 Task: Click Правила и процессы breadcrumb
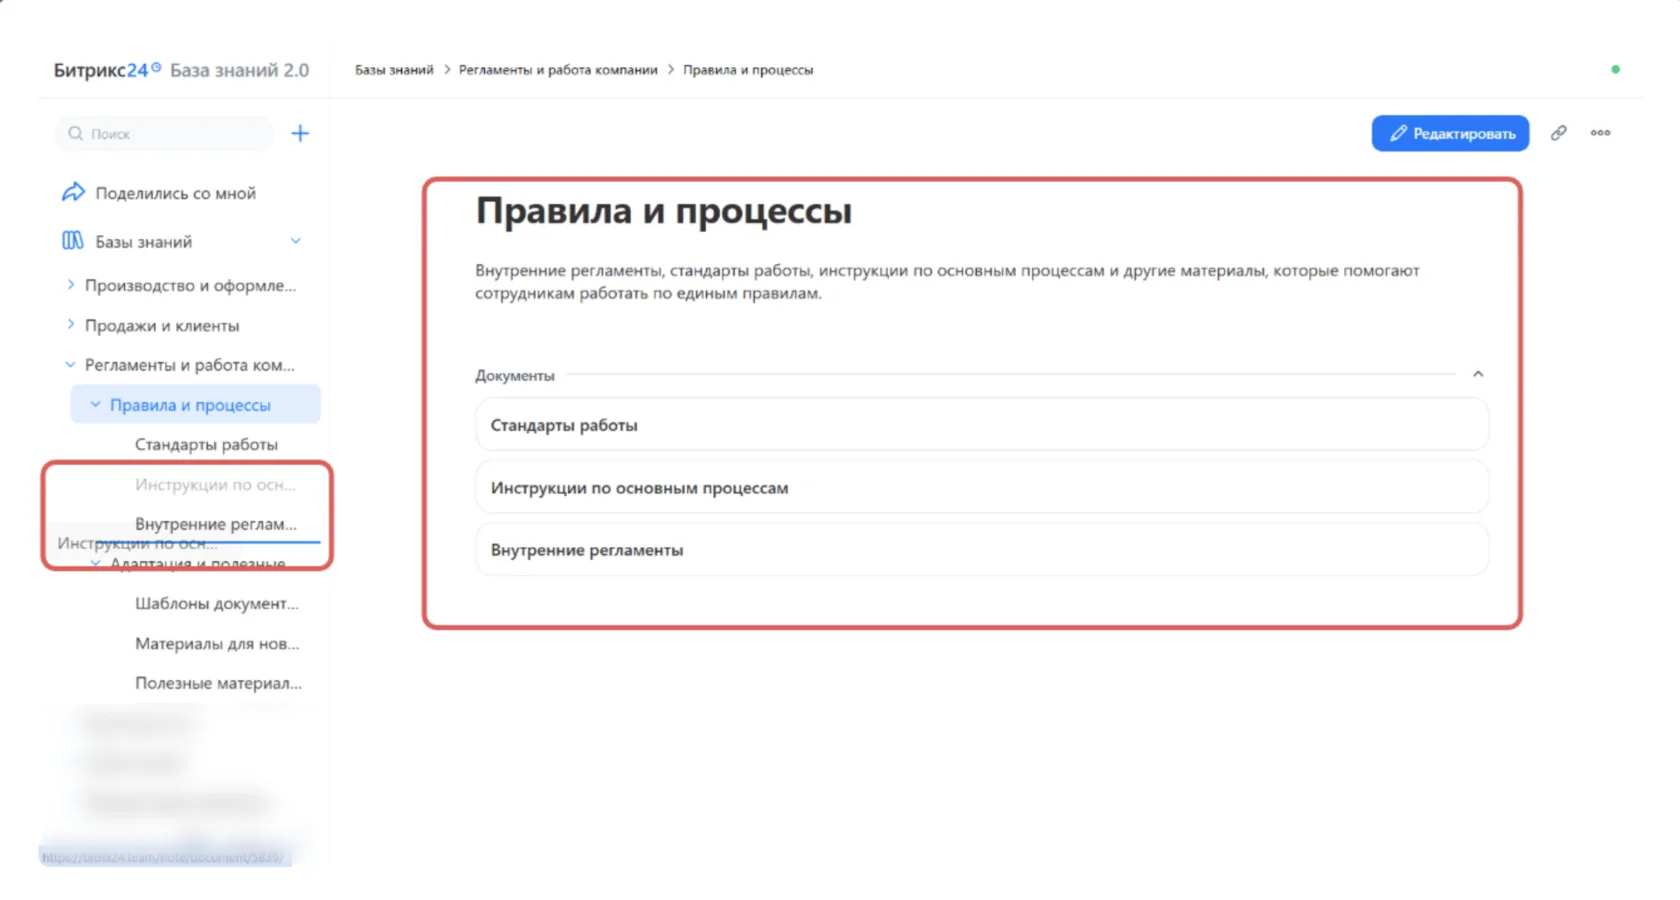[748, 70]
